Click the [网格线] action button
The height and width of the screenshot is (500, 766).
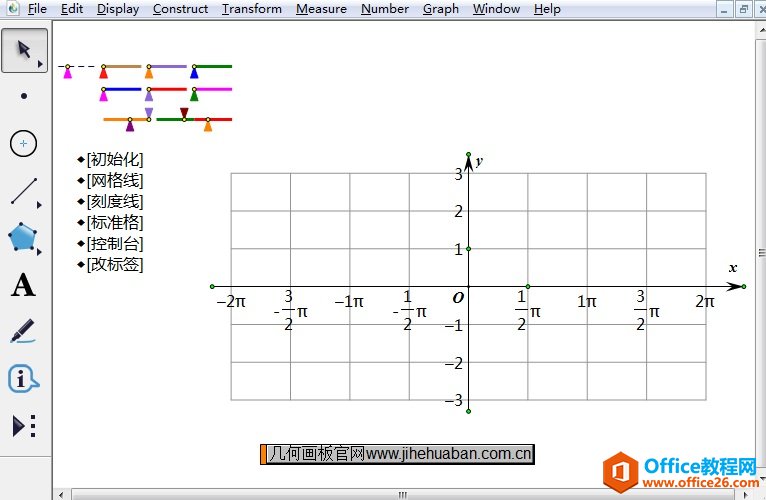(110, 180)
